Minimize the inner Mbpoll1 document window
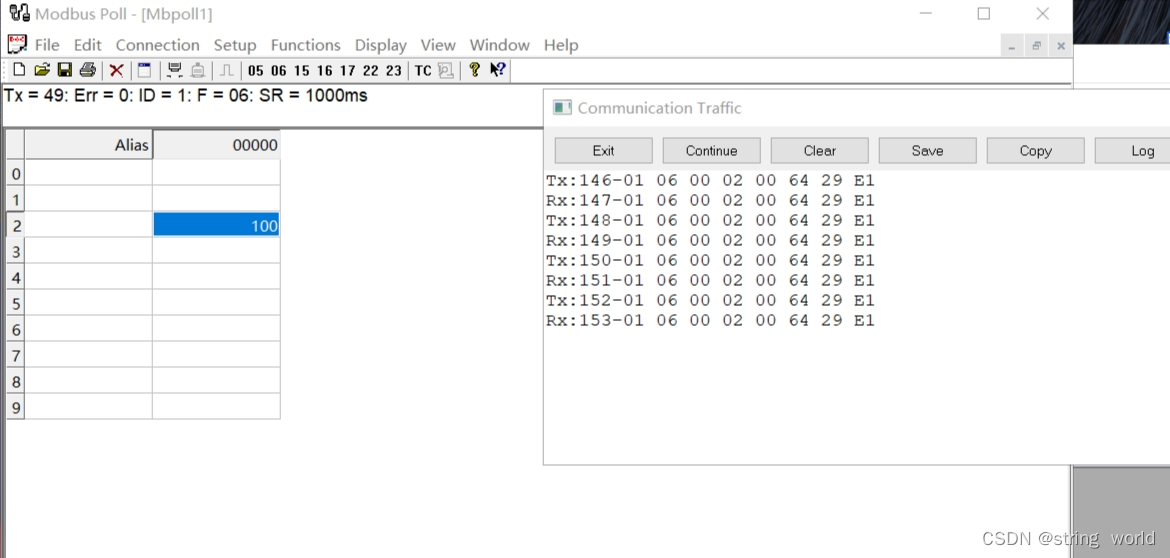1170x558 pixels. 1012,46
